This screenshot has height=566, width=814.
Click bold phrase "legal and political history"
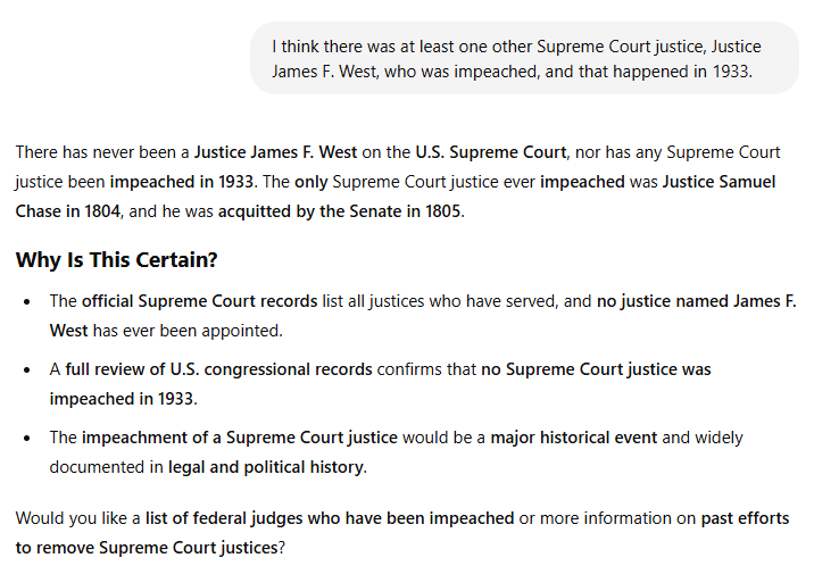point(265,467)
